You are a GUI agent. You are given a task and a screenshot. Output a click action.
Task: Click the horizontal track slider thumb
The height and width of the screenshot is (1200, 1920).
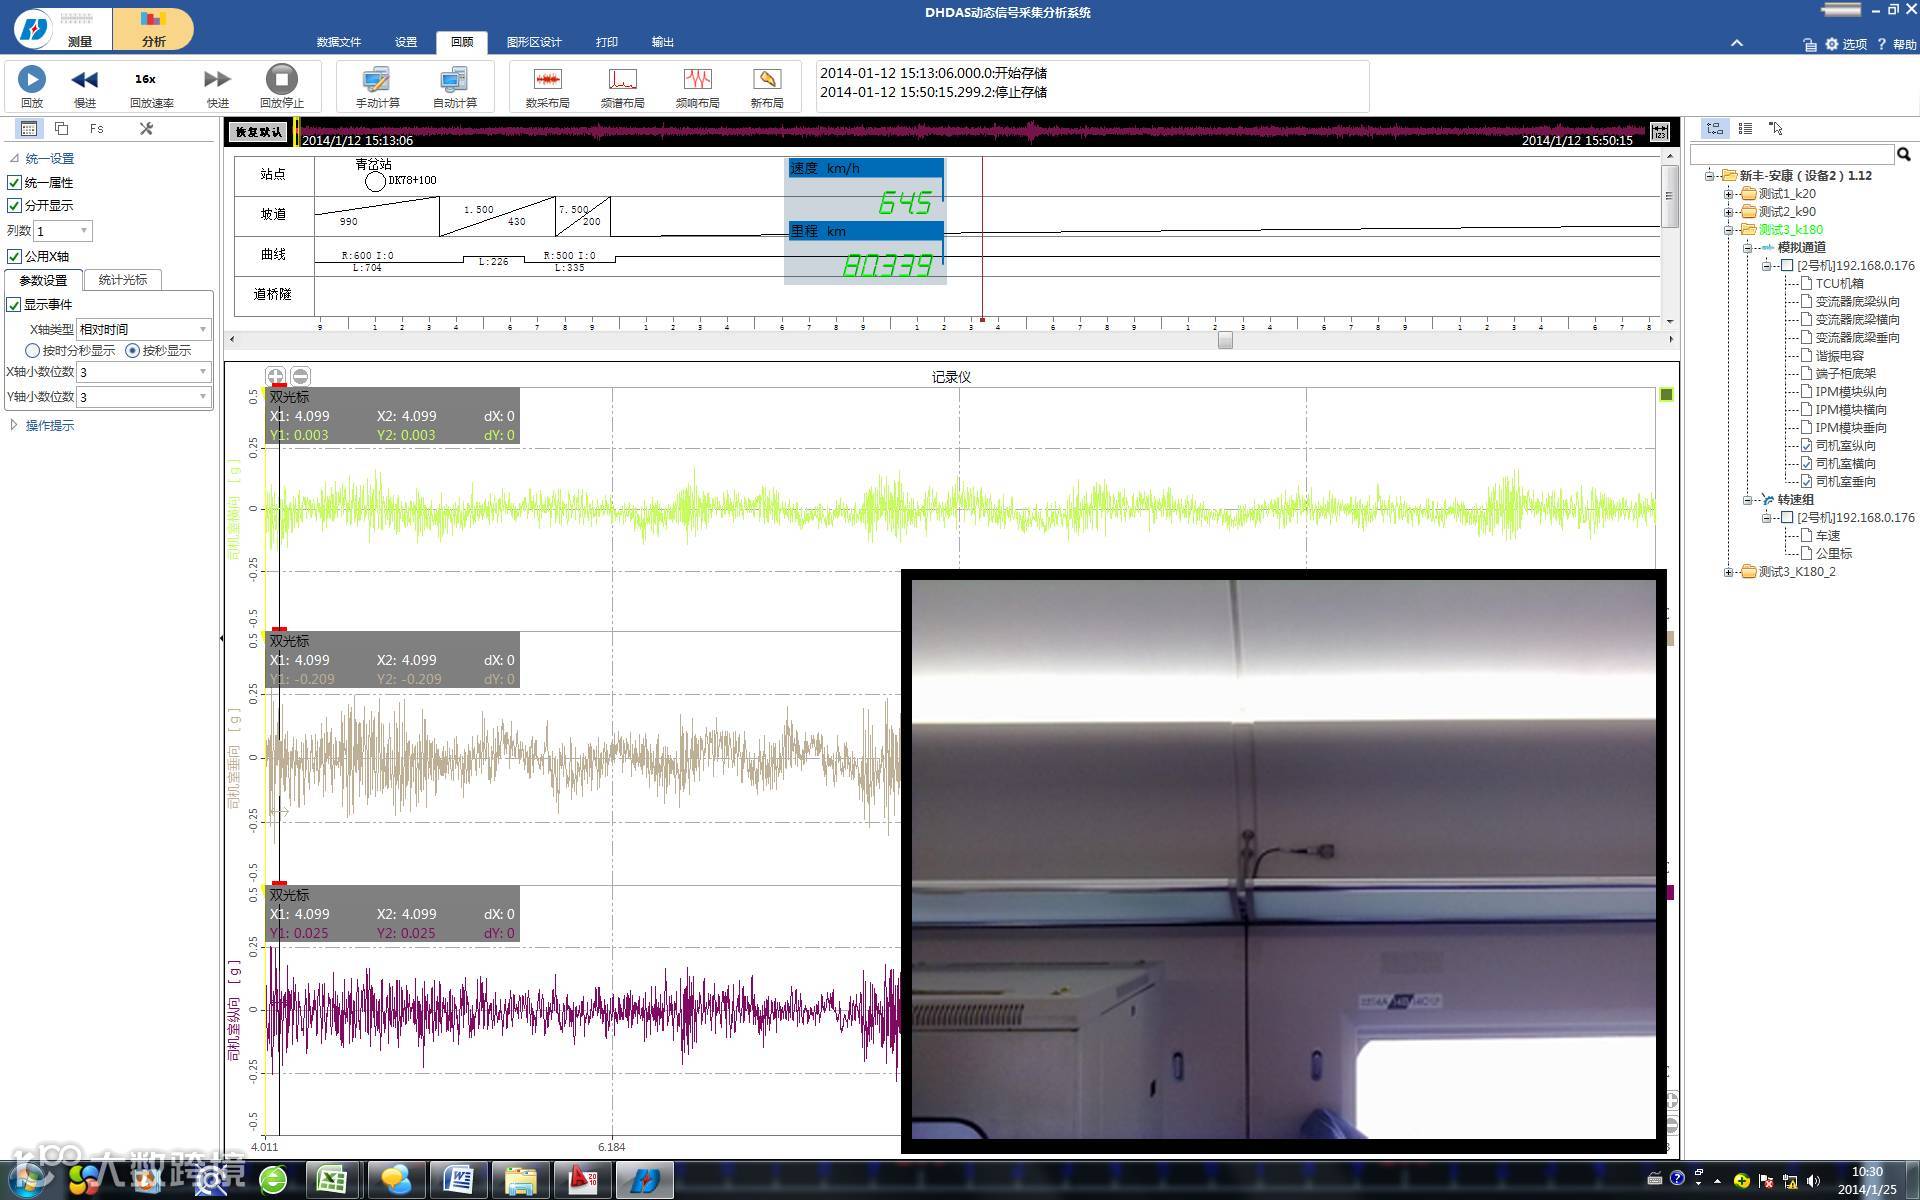1225,340
